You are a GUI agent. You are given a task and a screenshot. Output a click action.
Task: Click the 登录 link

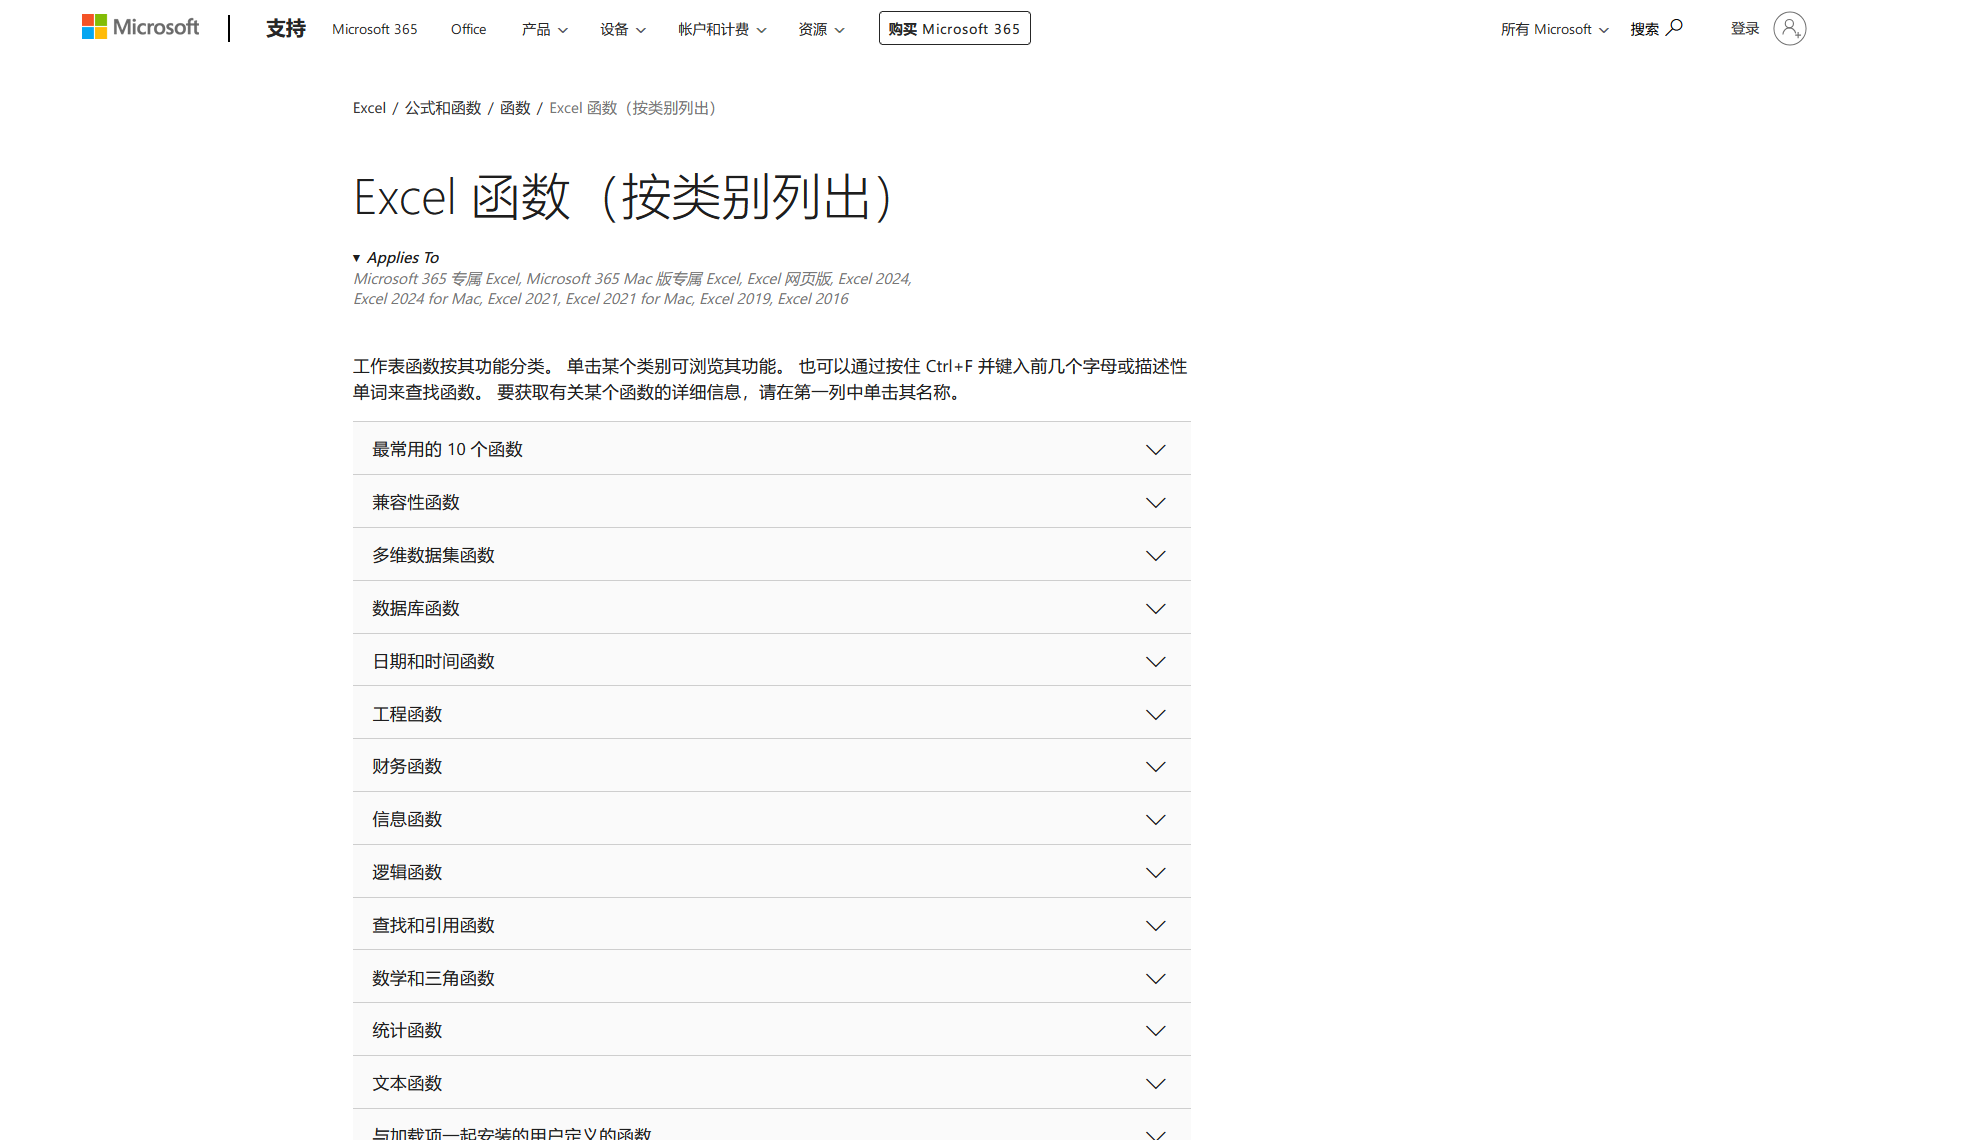pos(1745,28)
